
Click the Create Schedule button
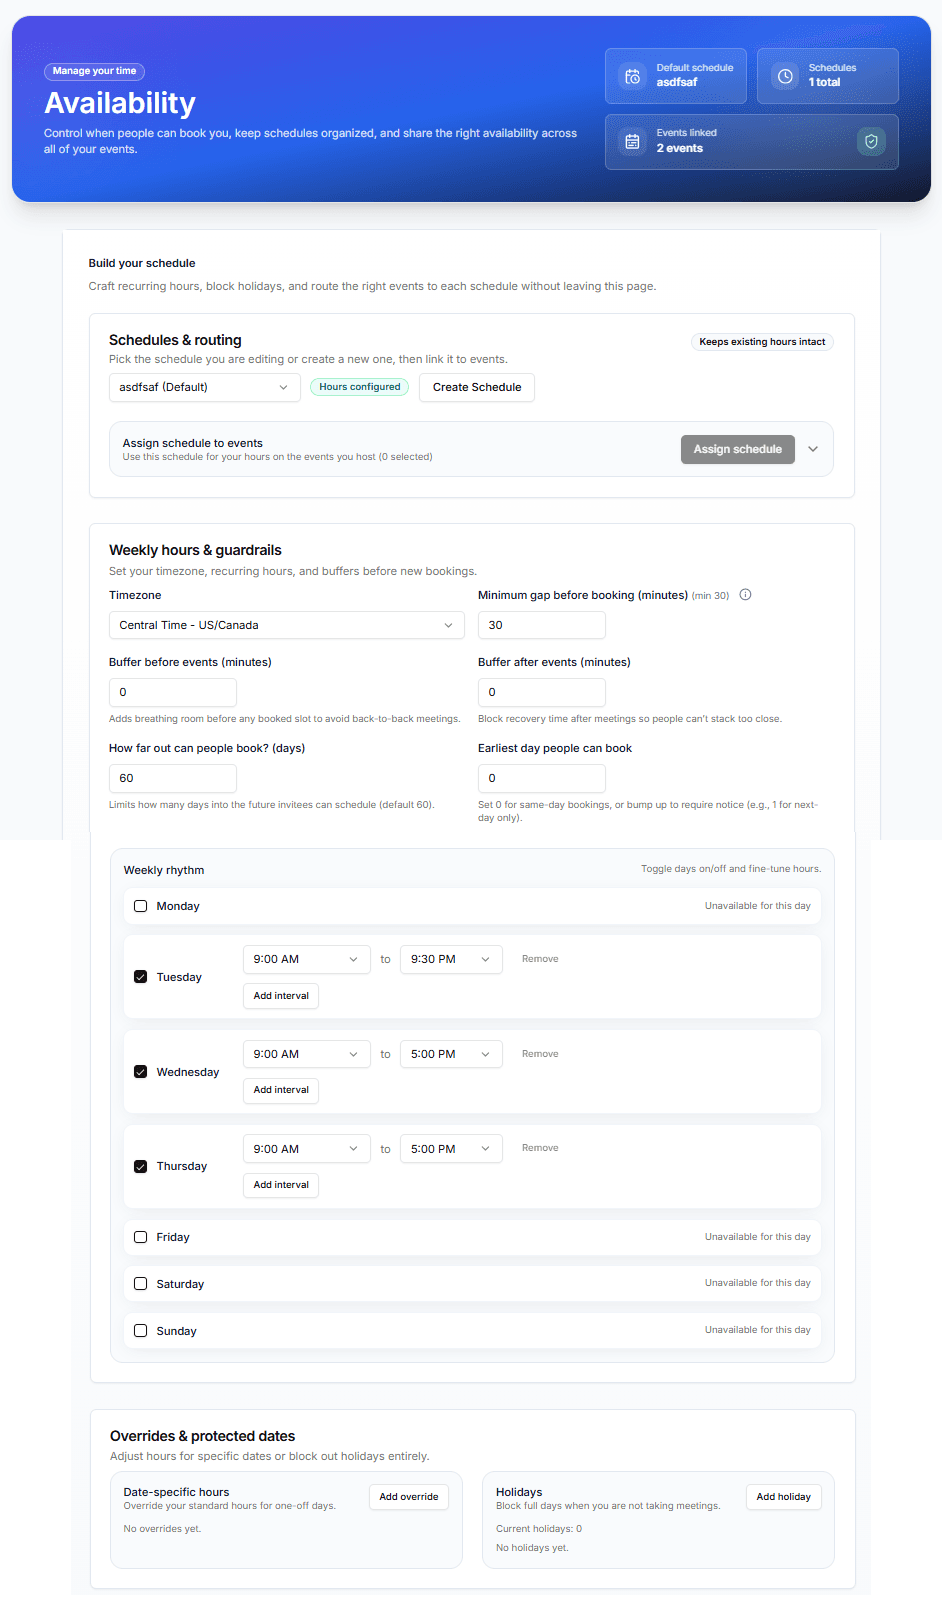click(x=477, y=387)
